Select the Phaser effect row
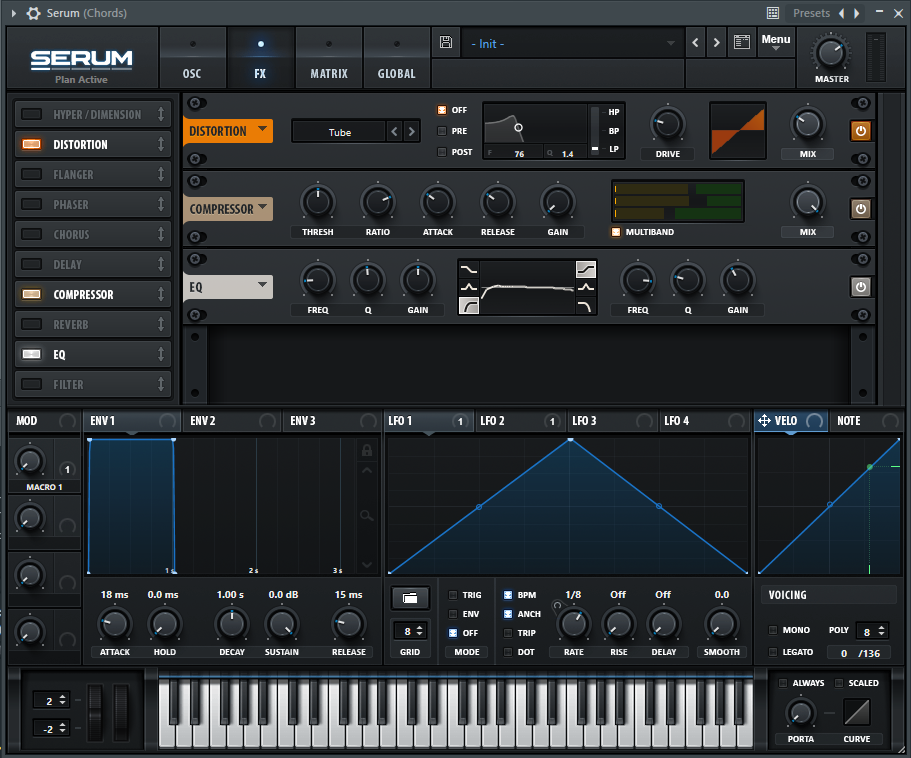The image size is (911, 758). (93, 204)
